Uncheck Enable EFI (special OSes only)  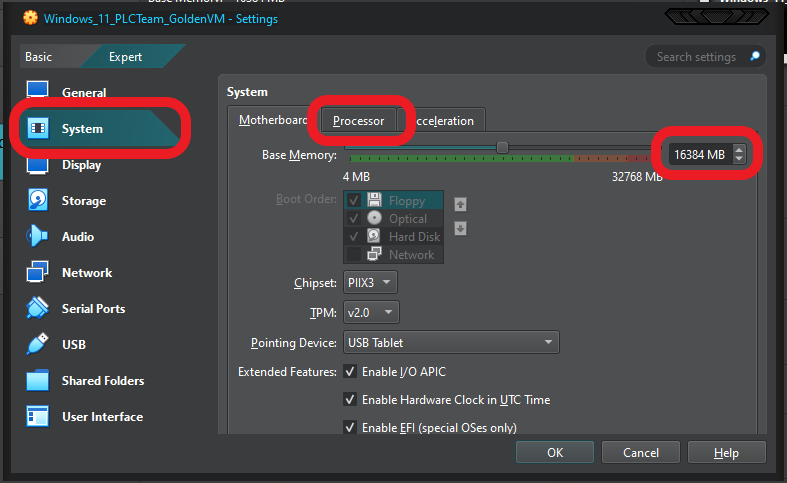click(350, 428)
